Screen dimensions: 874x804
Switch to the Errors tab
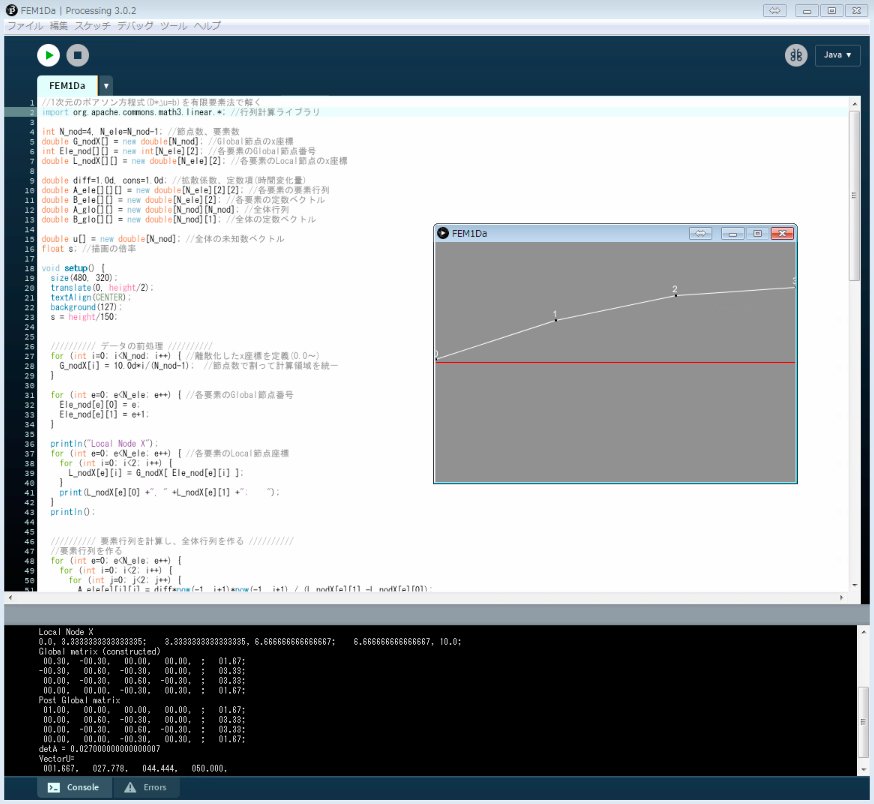pos(146,787)
